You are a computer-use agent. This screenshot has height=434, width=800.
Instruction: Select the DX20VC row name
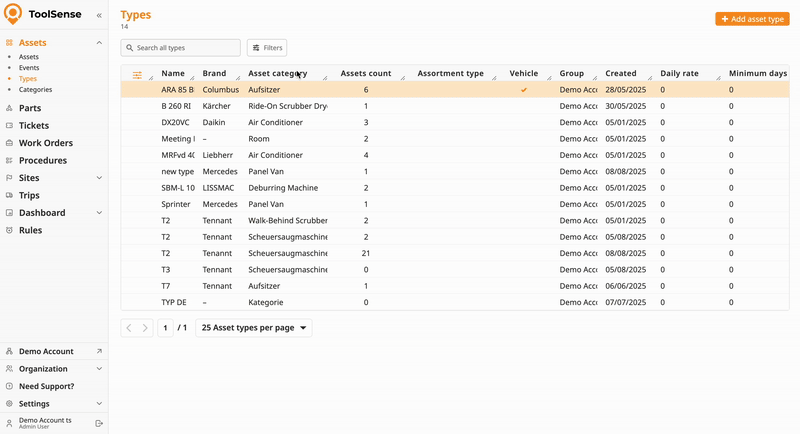pyautogui.click(x=175, y=122)
